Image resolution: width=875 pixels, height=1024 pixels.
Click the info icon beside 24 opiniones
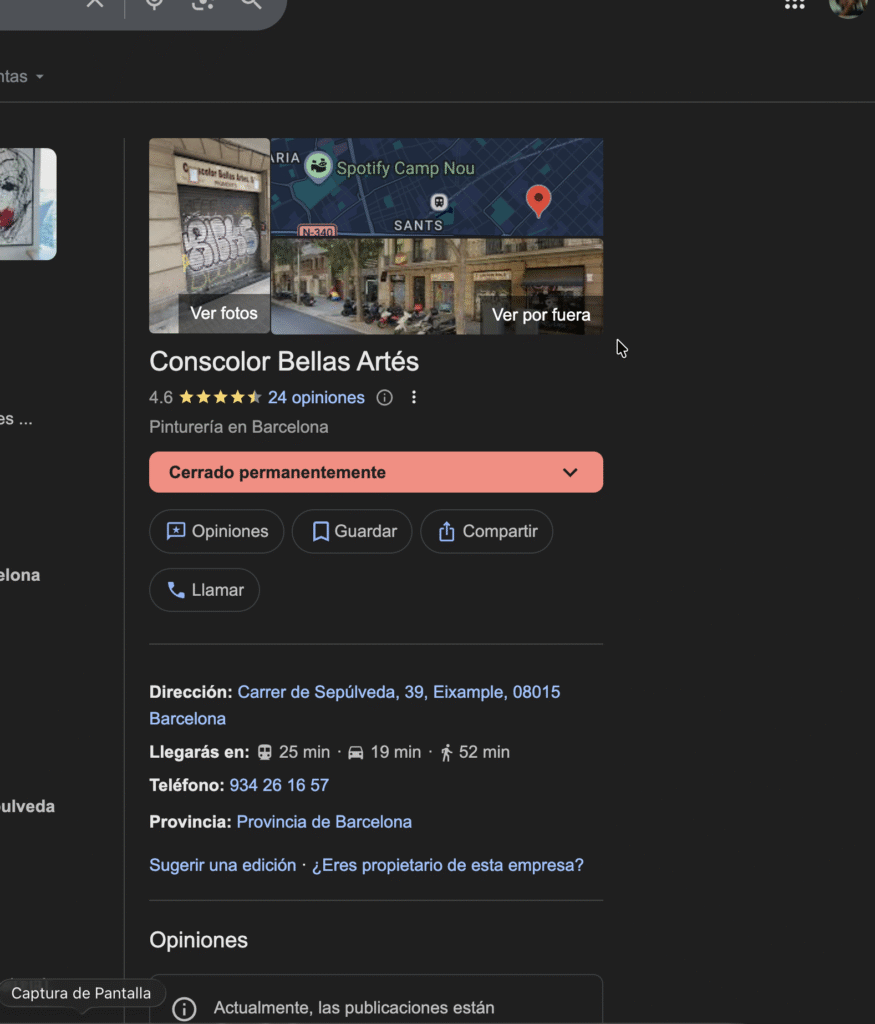(384, 398)
